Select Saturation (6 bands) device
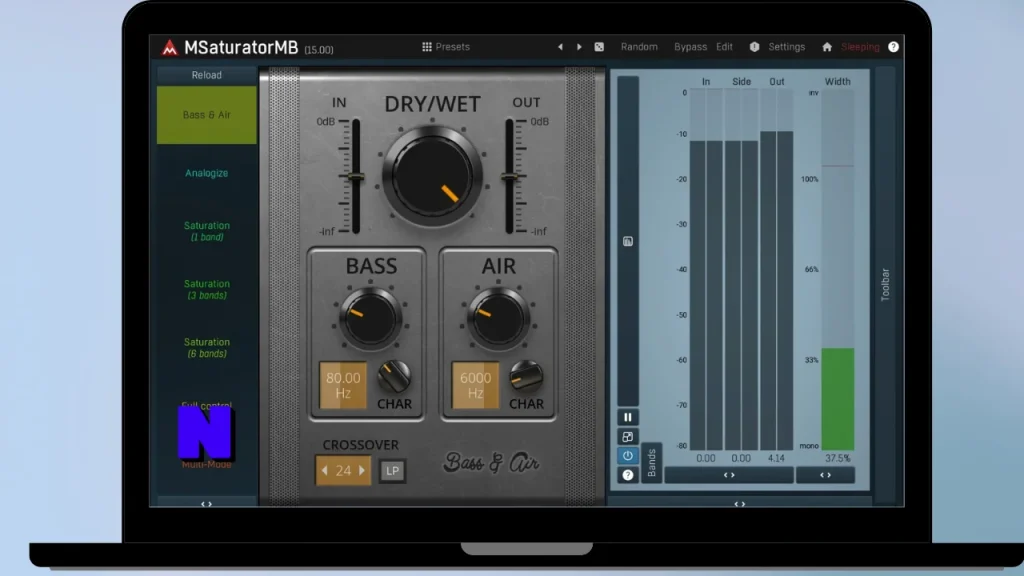1024x576 pixels. (x=206, y=347)
